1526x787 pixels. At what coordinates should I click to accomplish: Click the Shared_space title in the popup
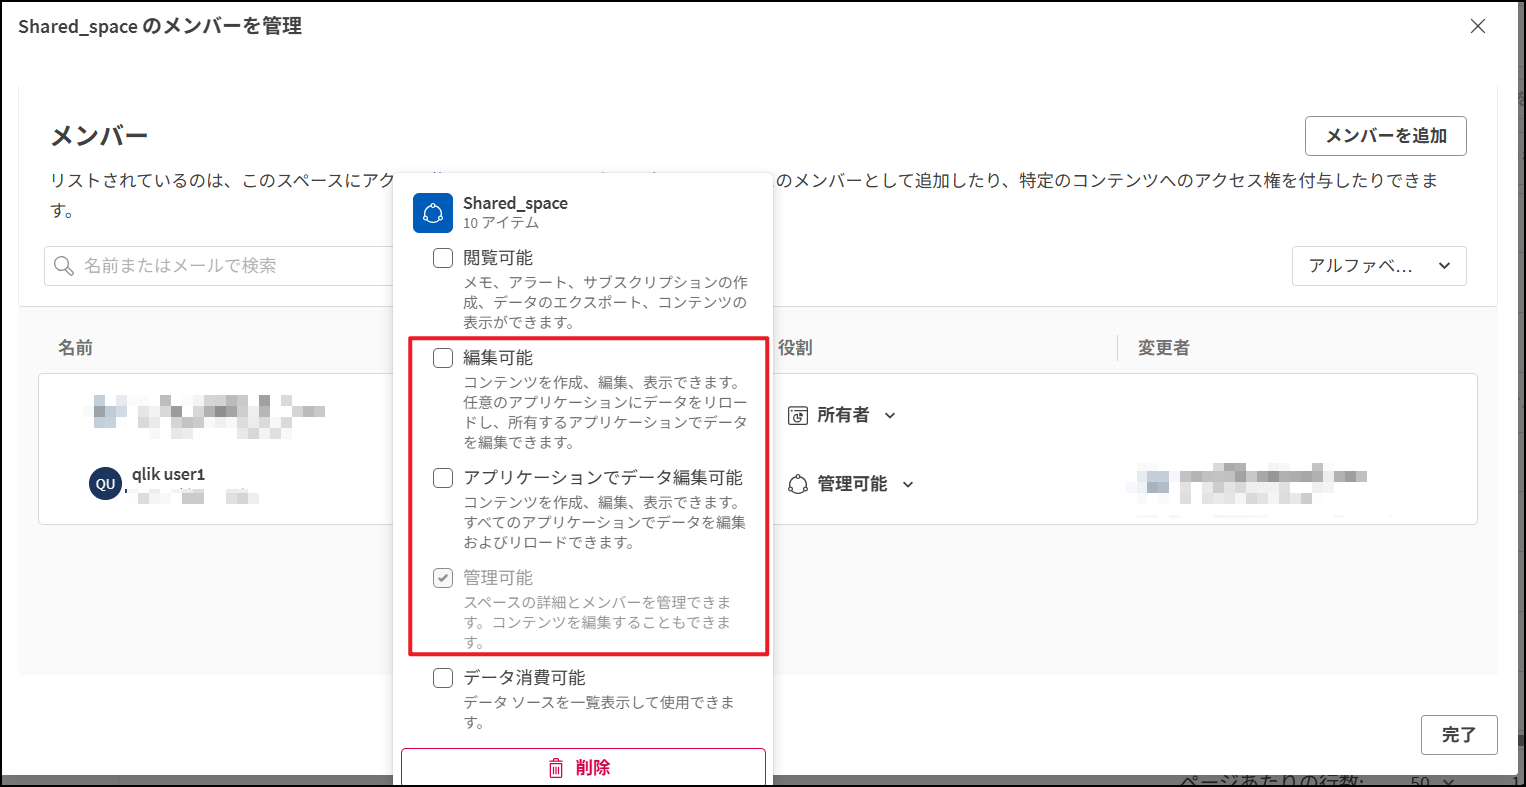click(x=515, y=203)
